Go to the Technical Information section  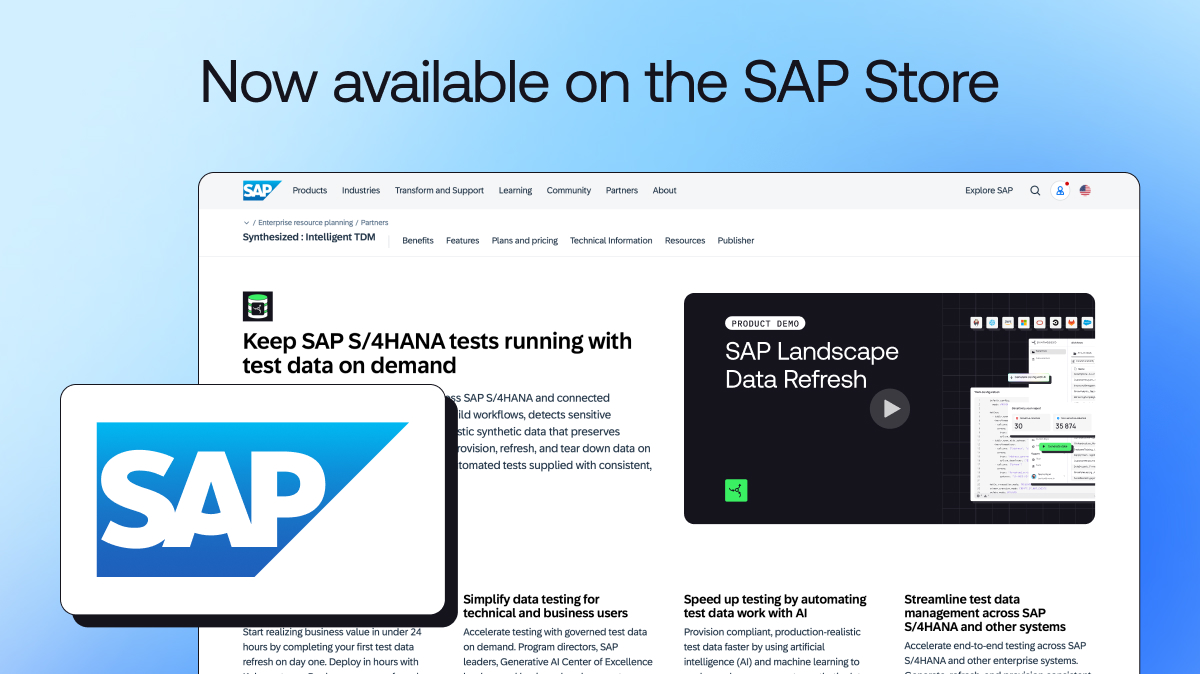(x=611, y=240)
